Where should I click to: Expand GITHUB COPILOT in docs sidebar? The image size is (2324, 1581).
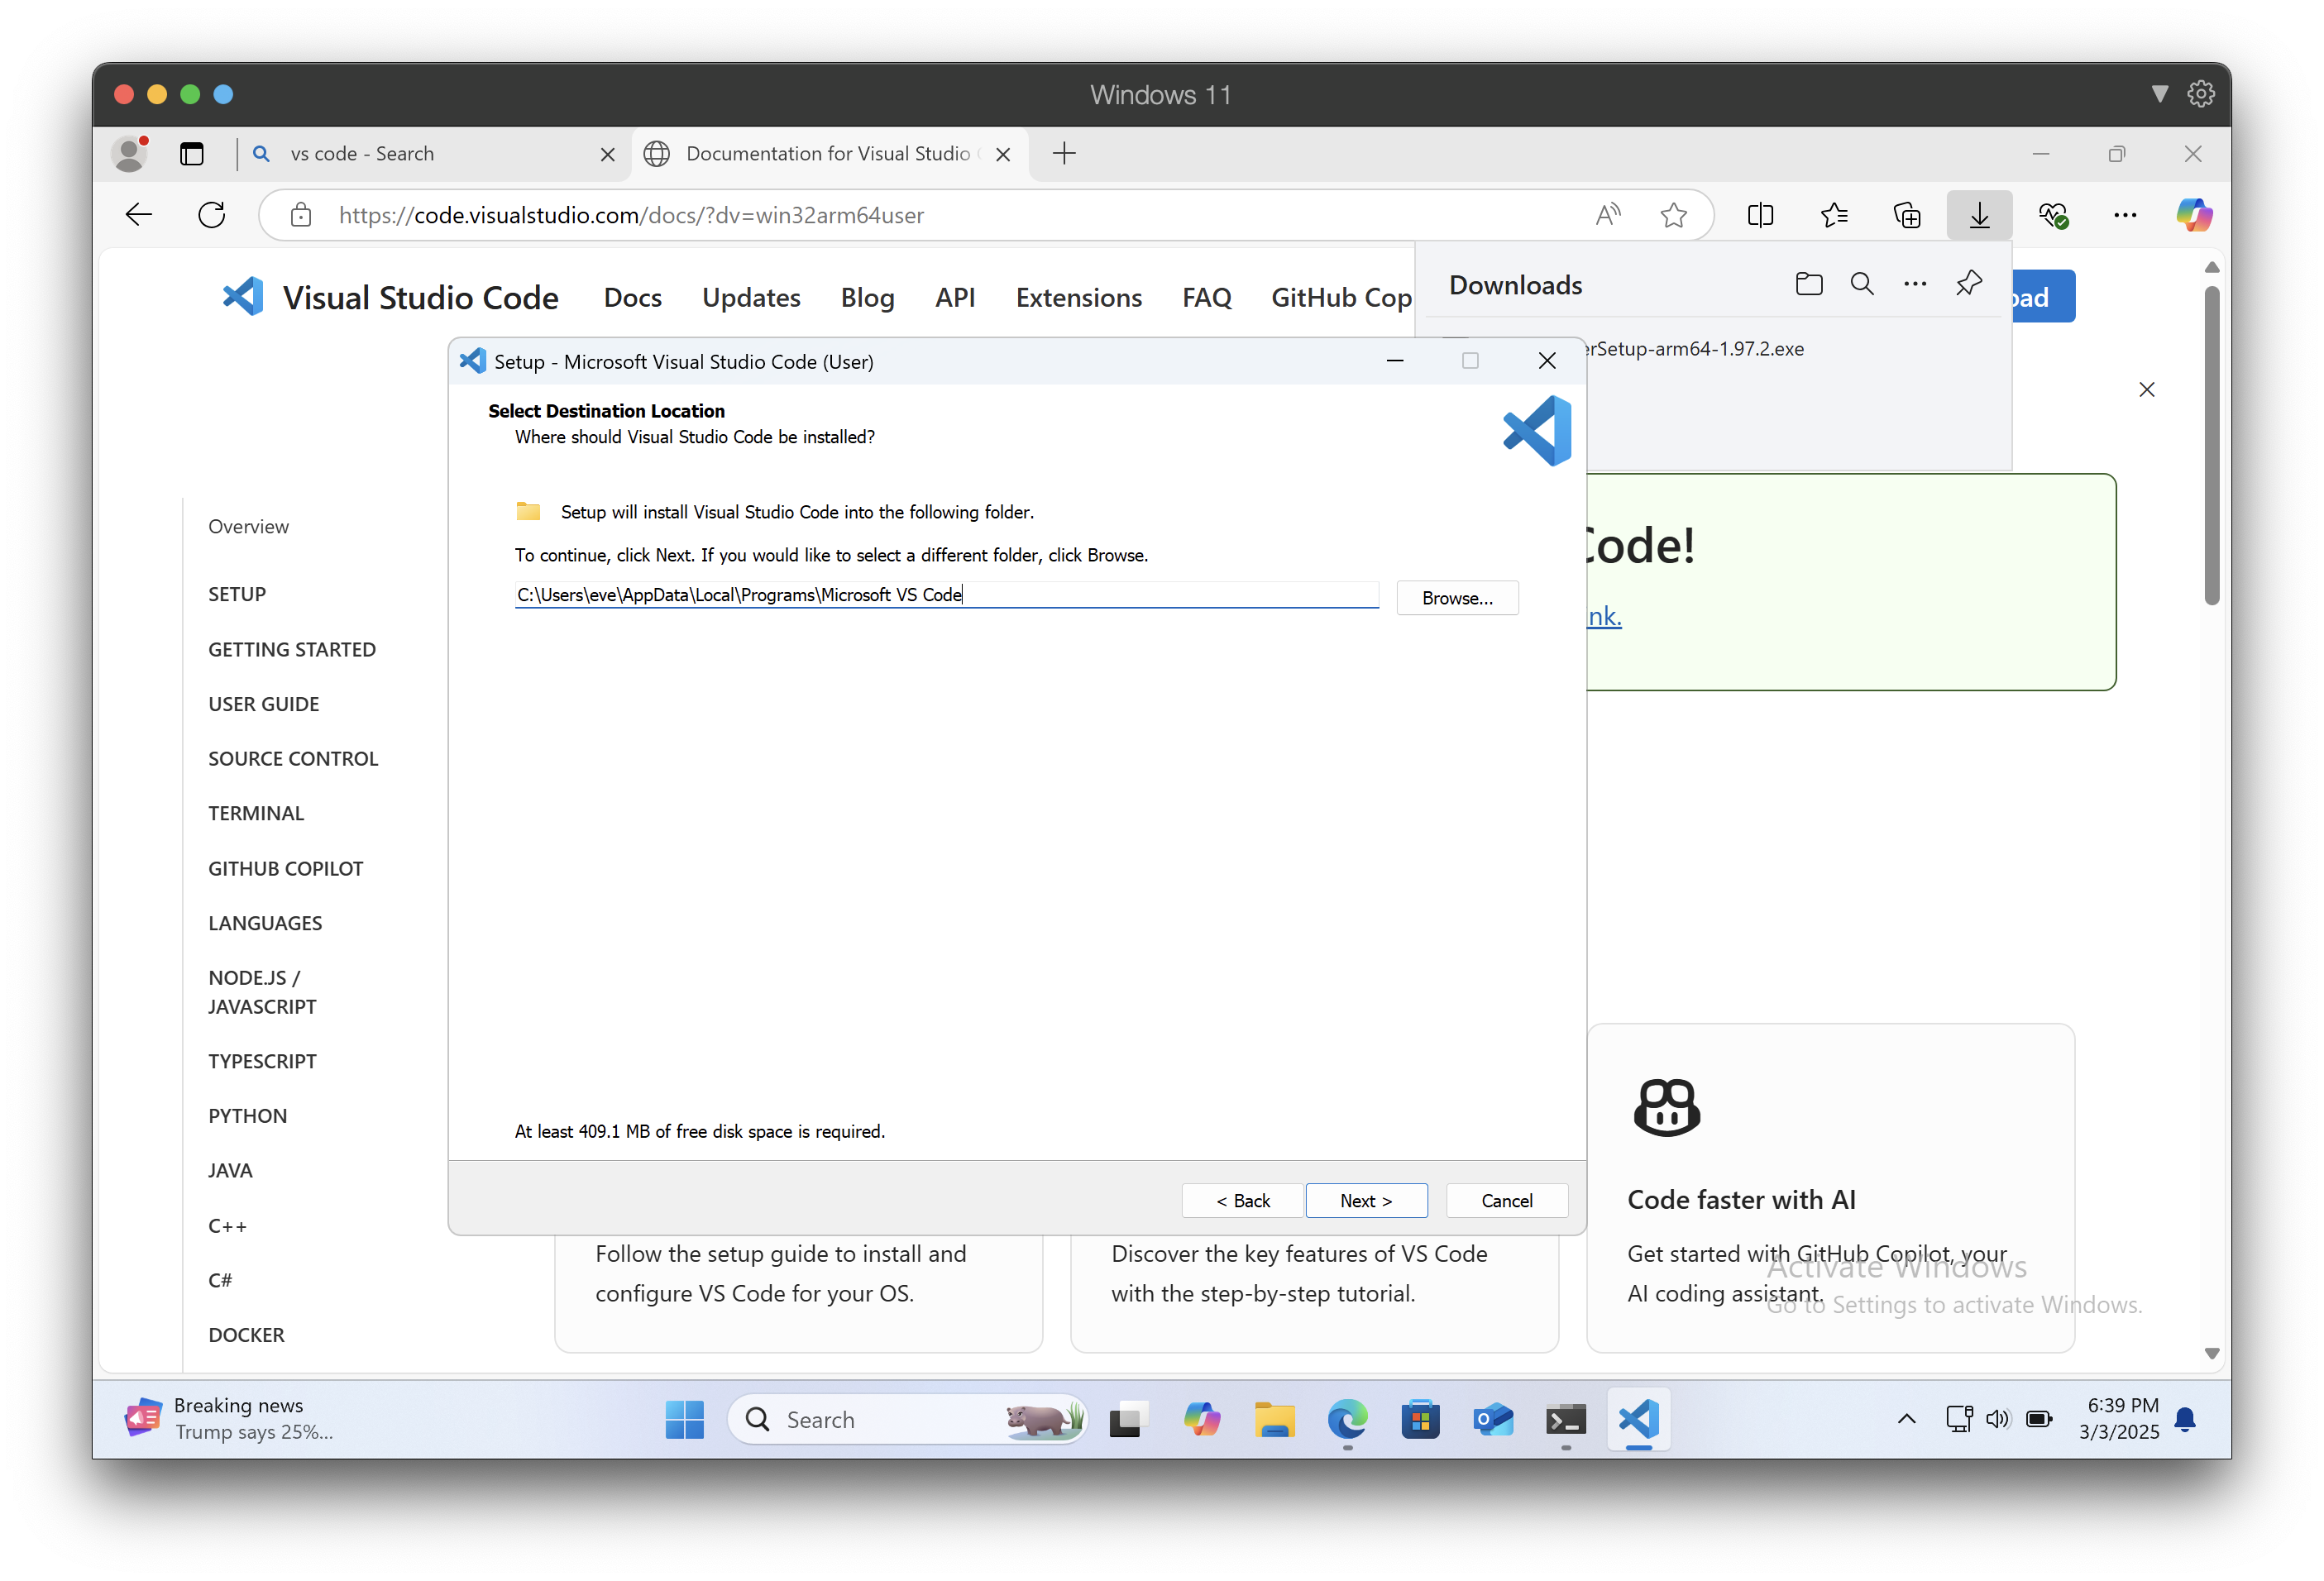(x=286, y=869)
